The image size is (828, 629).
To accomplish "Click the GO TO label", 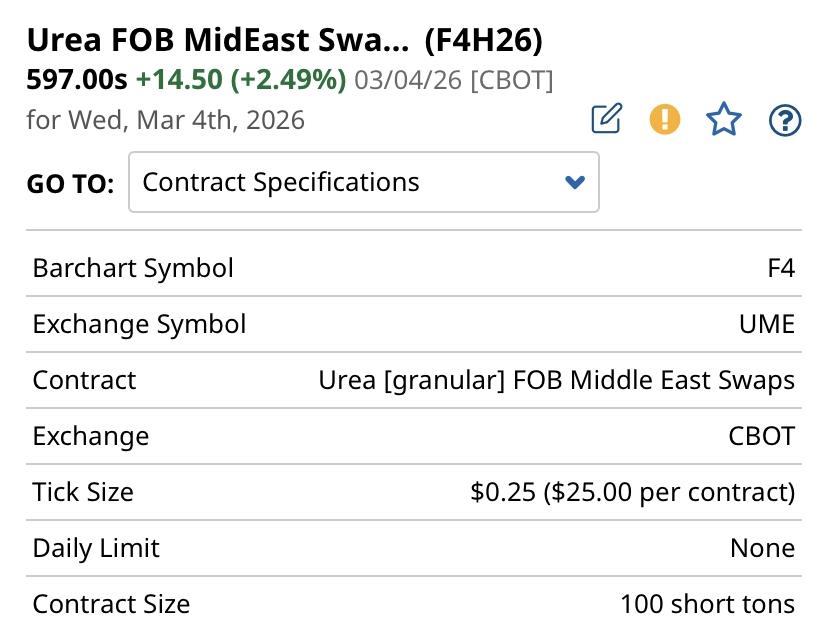I will click(x=71, y=183).
